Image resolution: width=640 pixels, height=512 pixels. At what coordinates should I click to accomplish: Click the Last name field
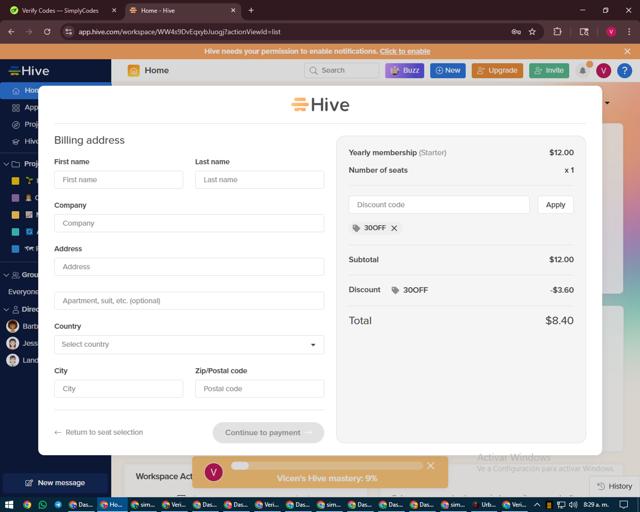[260, 180]
